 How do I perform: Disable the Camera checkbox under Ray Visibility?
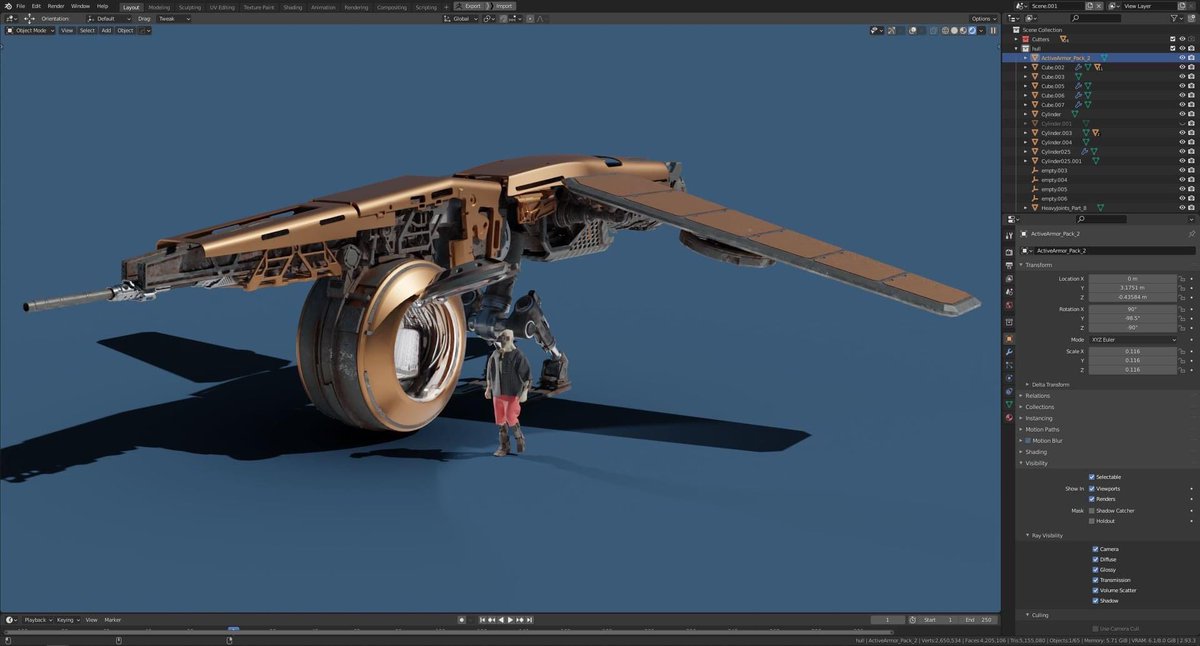click(x=1096, y=548)
